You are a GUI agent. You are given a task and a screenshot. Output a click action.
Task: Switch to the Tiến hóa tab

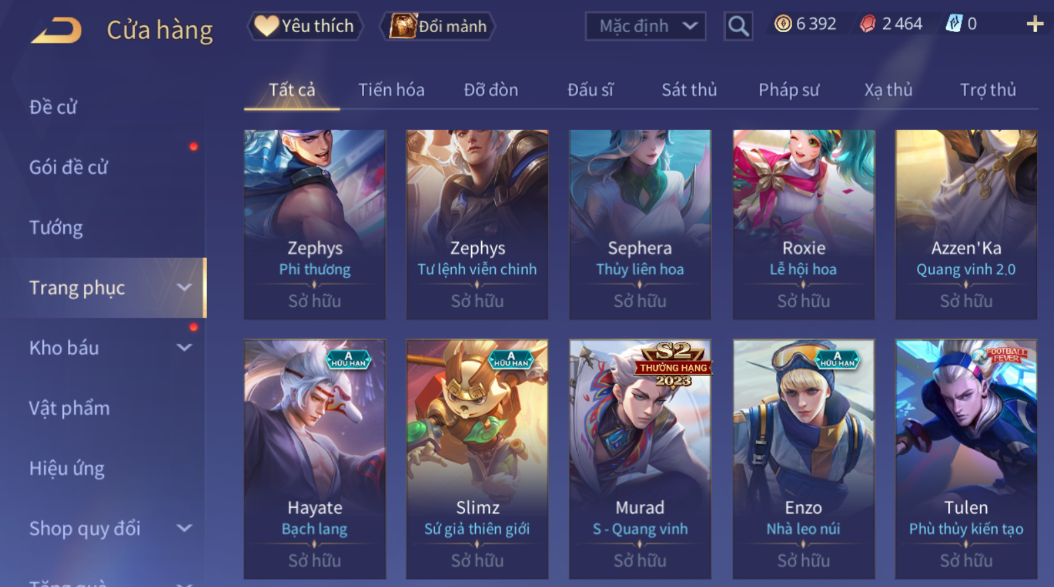pyautogui.click(x=391, y=89)
